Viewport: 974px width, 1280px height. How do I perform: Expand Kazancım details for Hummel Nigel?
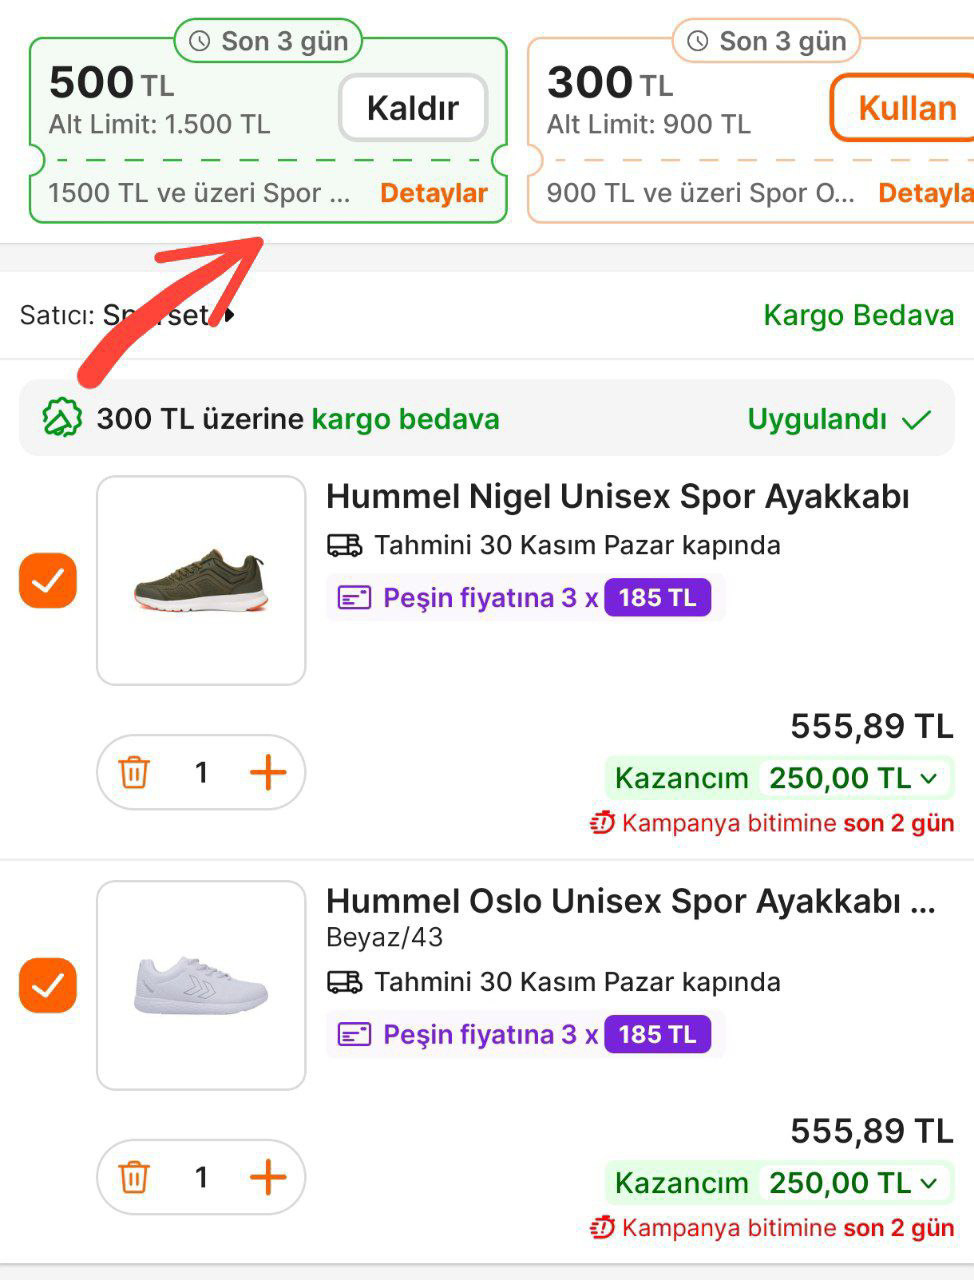[927, 778]
